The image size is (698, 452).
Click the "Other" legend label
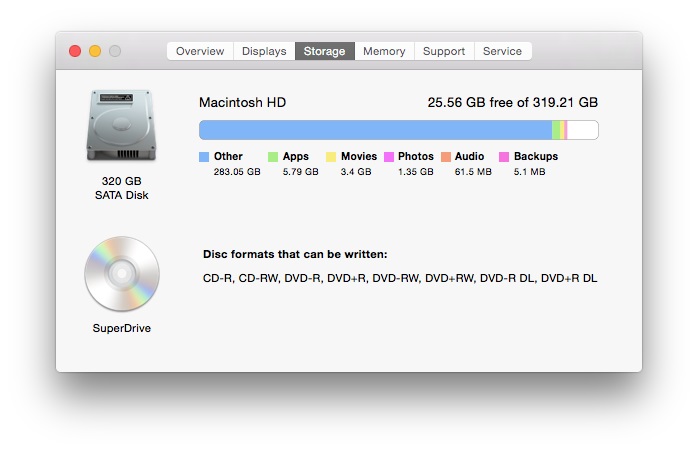pyautogui.click(x=228, y=156)
